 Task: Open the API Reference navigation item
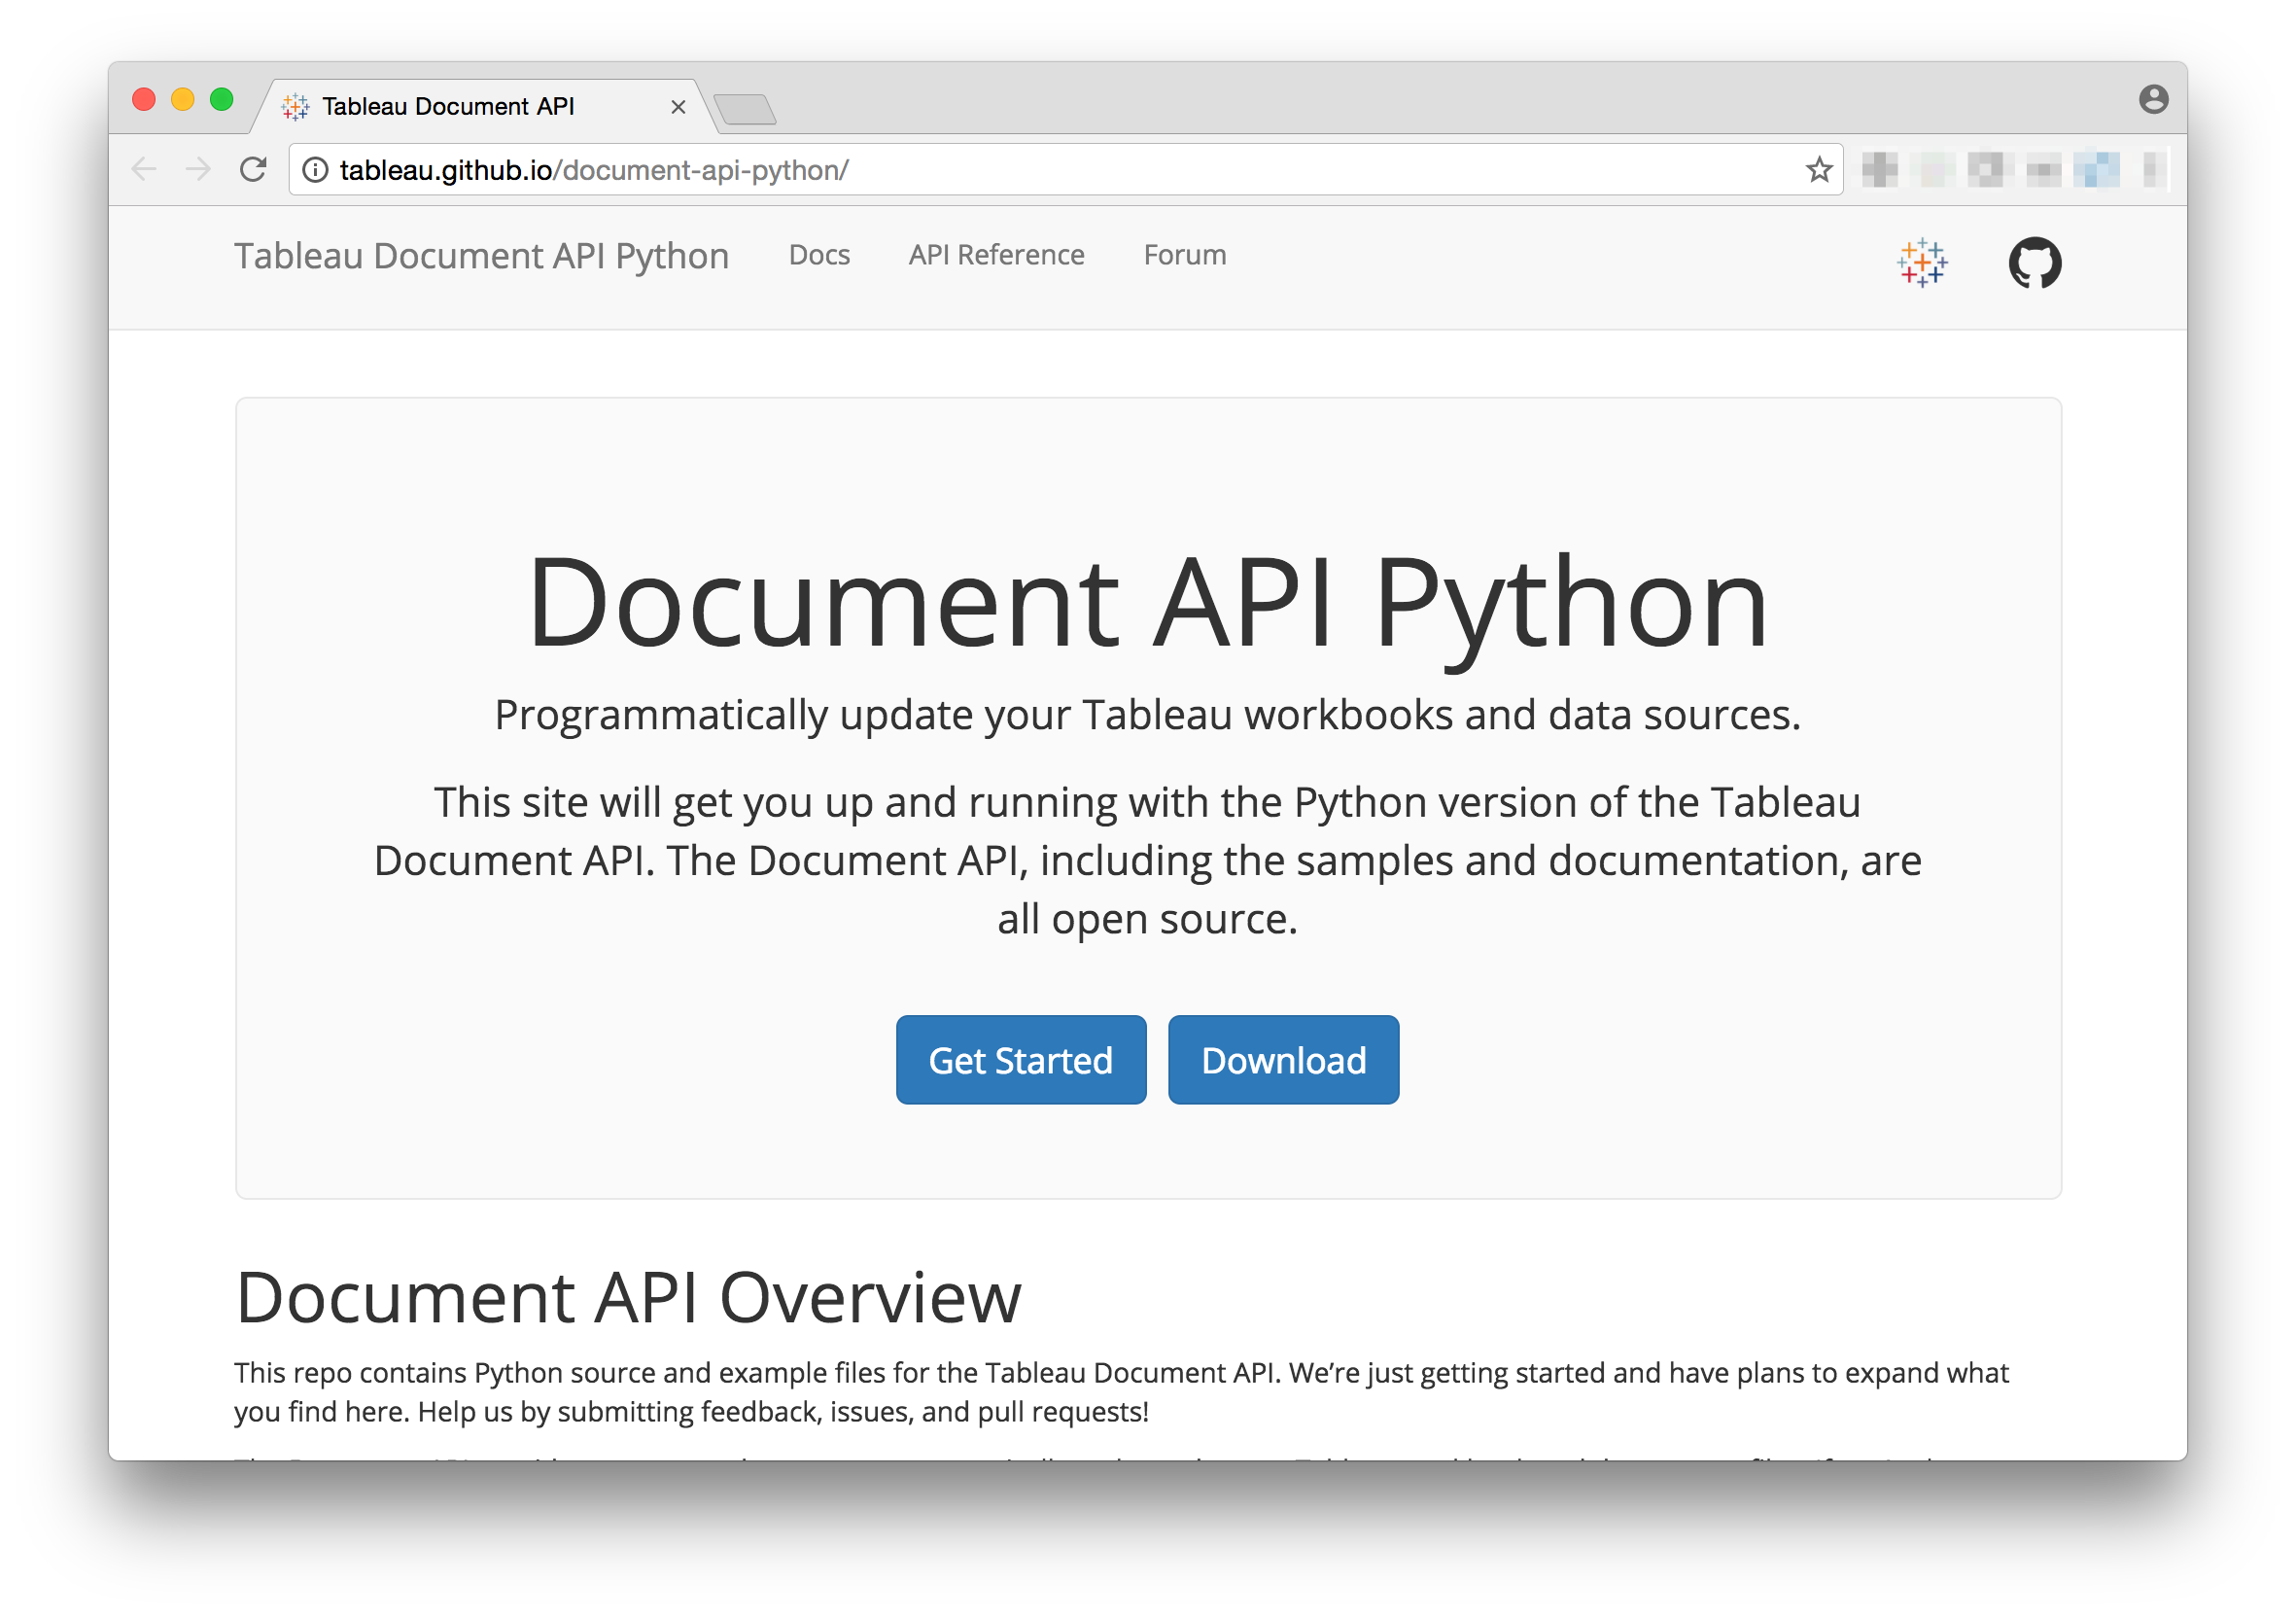pos(995,256)
